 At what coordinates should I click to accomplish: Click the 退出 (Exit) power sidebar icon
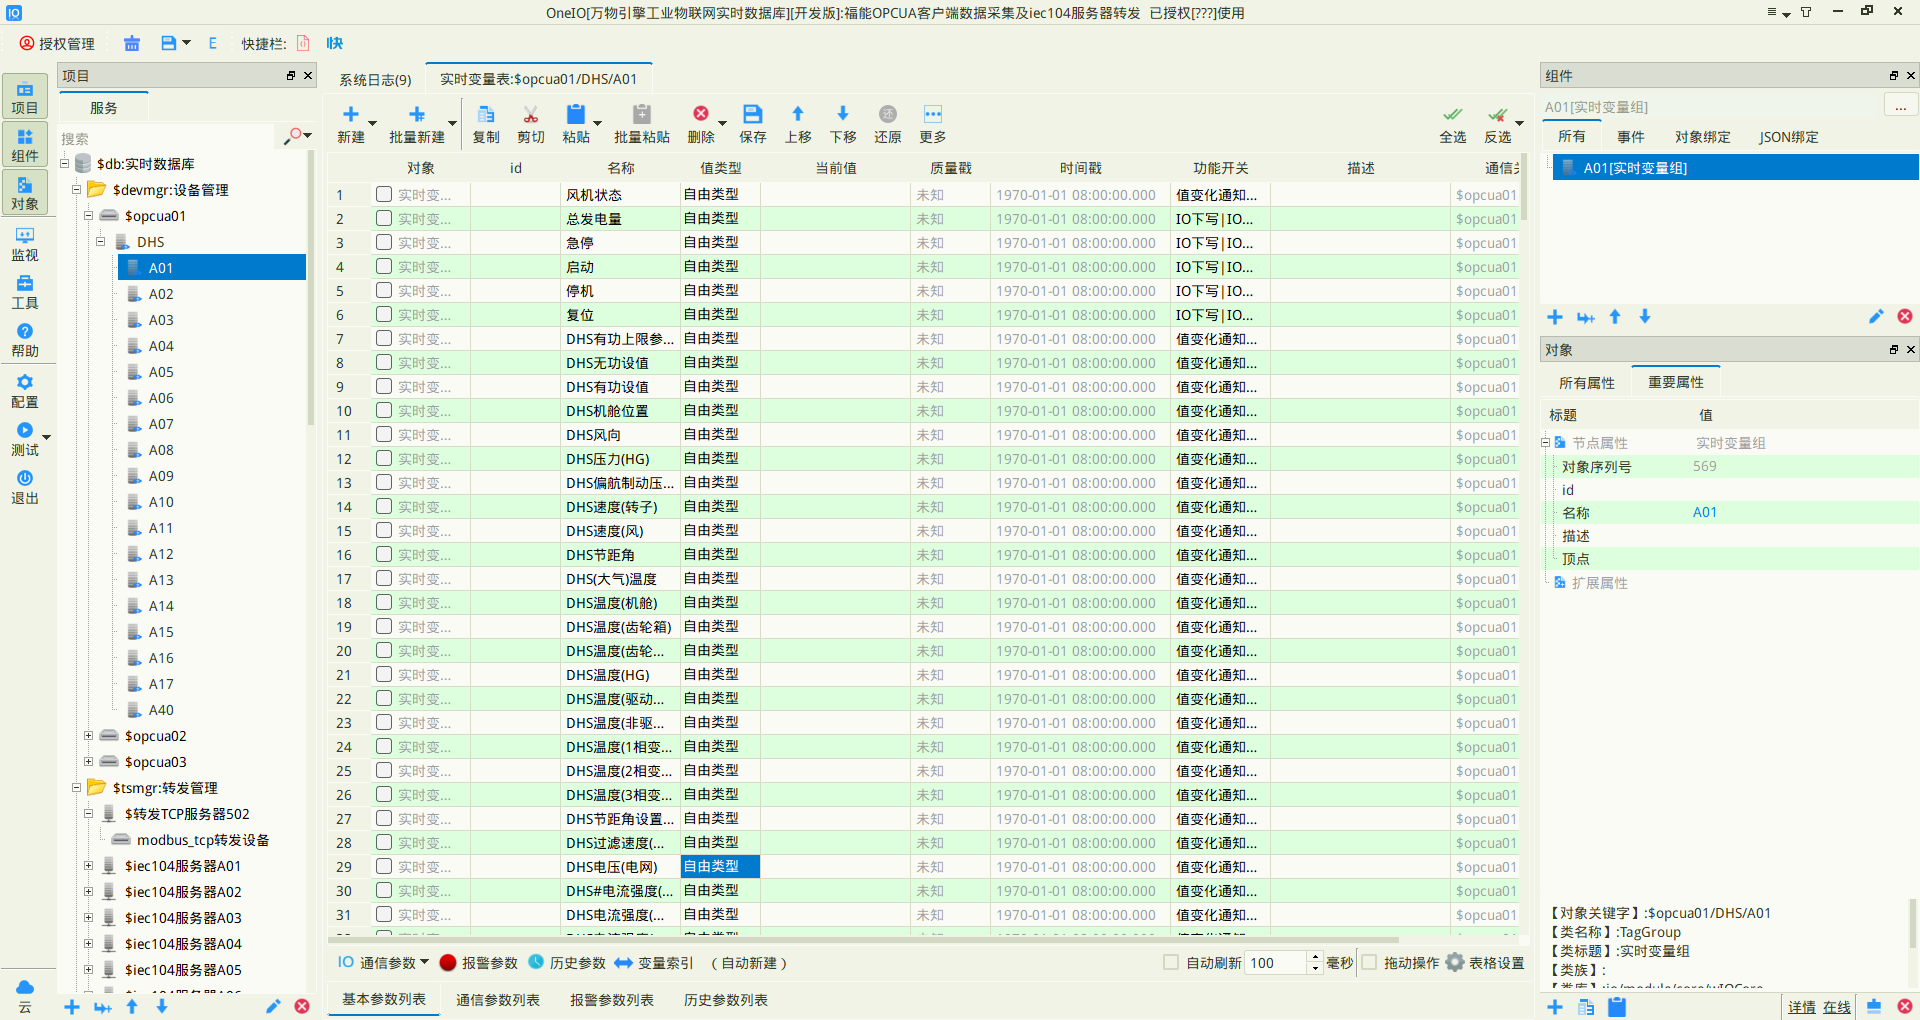coord(25,487)
